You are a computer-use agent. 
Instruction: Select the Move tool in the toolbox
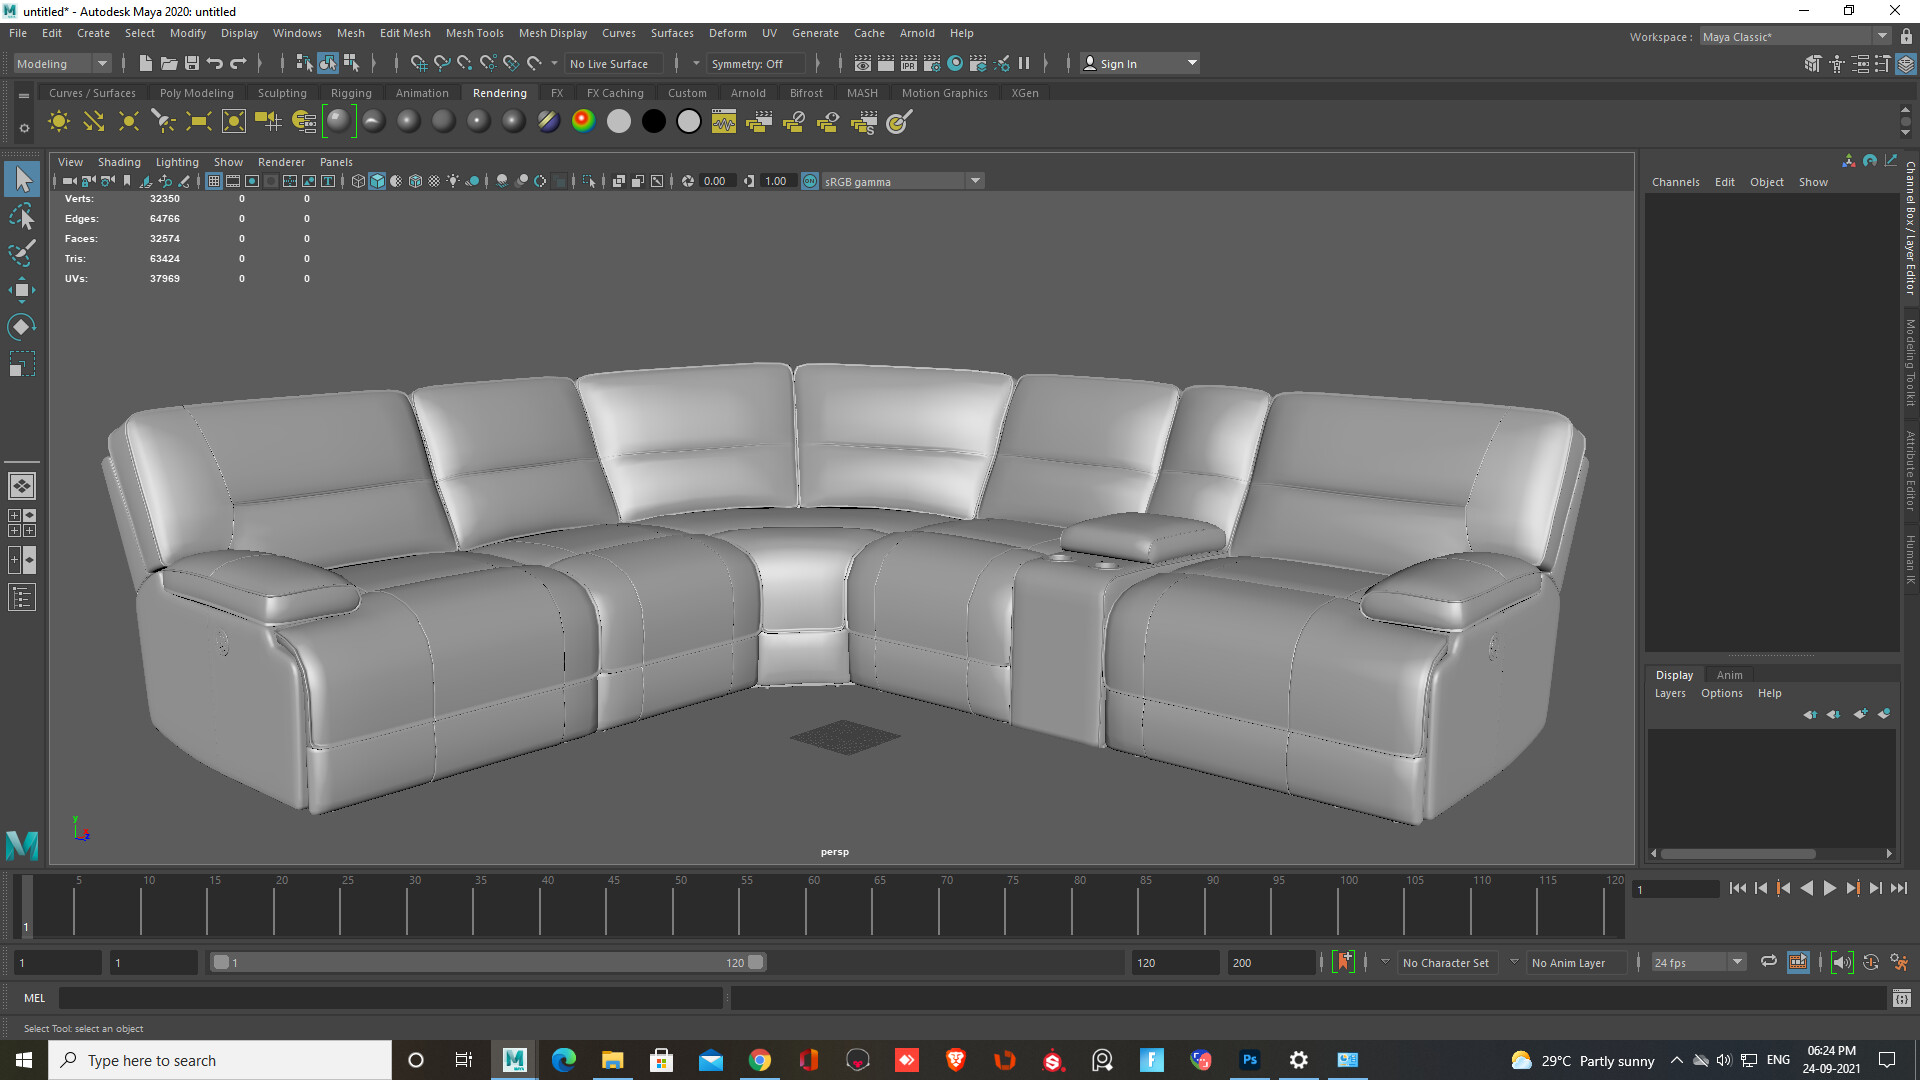click(x=22, y=289)
